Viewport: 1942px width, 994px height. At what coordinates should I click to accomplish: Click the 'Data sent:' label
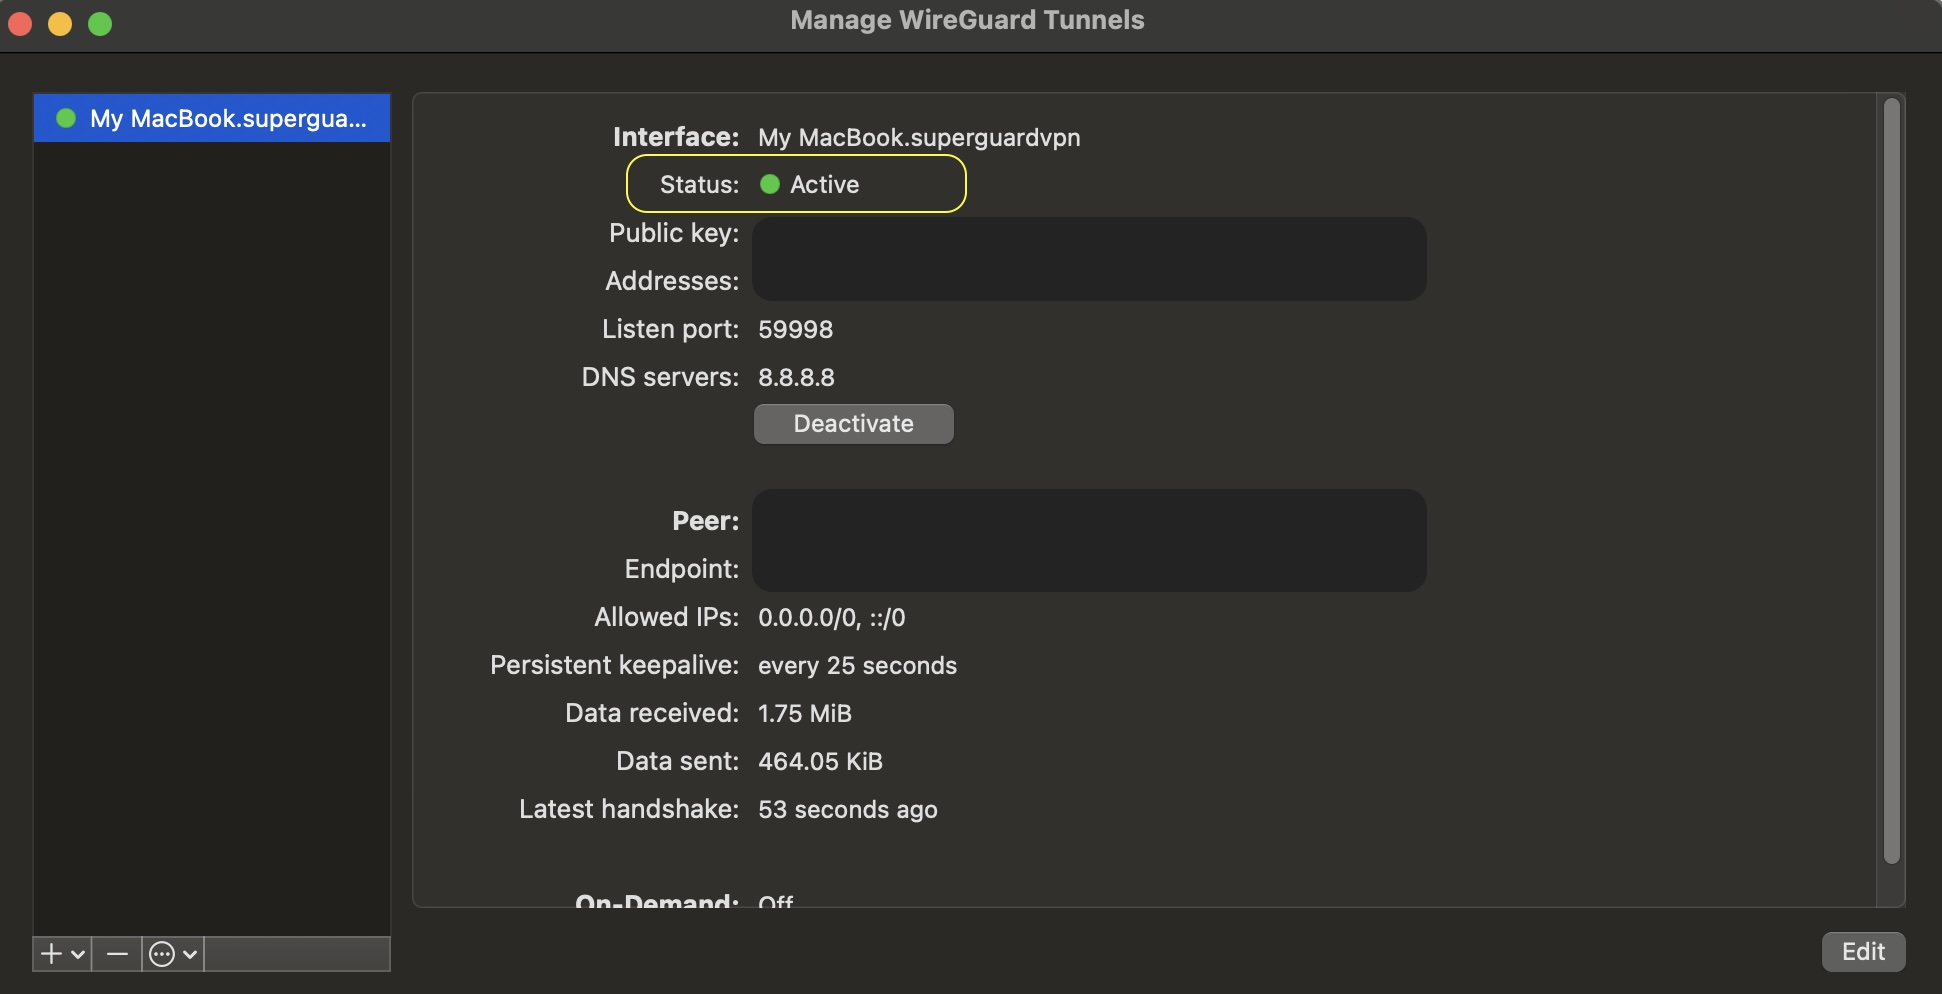coord(678,761)
